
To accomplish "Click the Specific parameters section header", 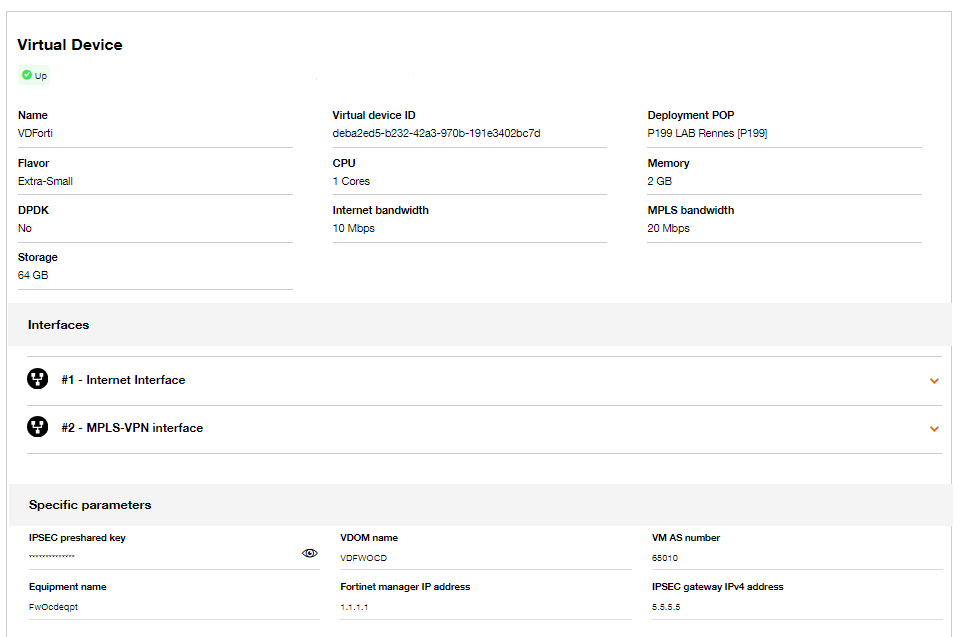I will pyautogui.click(x=89, y=505).
